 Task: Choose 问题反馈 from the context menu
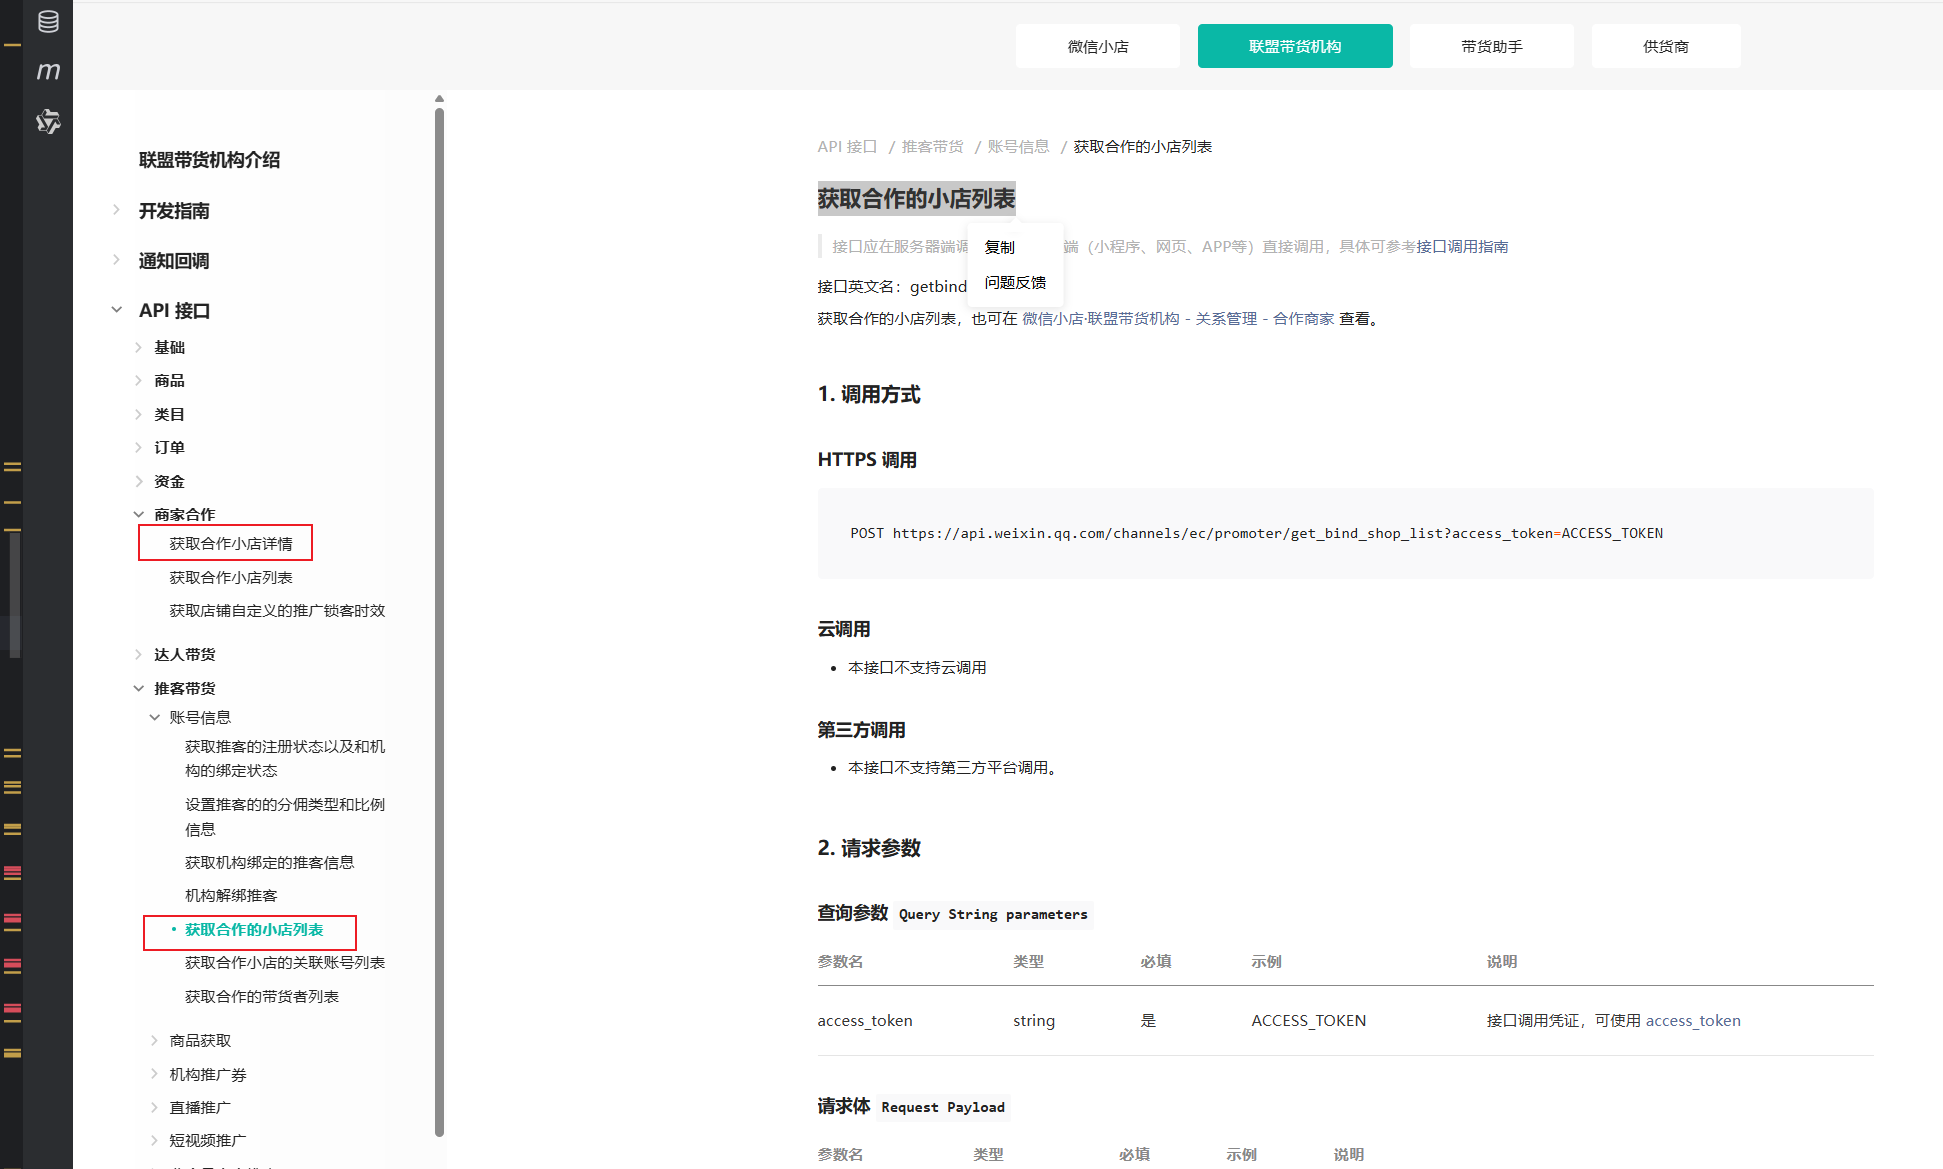1015,283
